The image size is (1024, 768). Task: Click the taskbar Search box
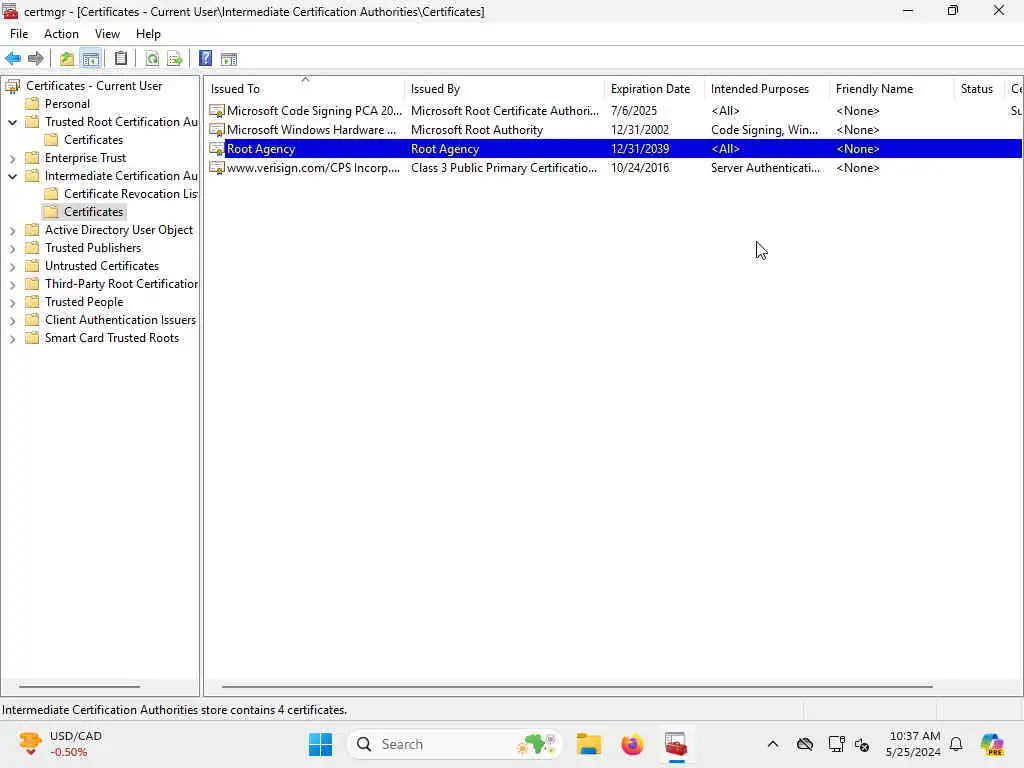tap(455, 744)
